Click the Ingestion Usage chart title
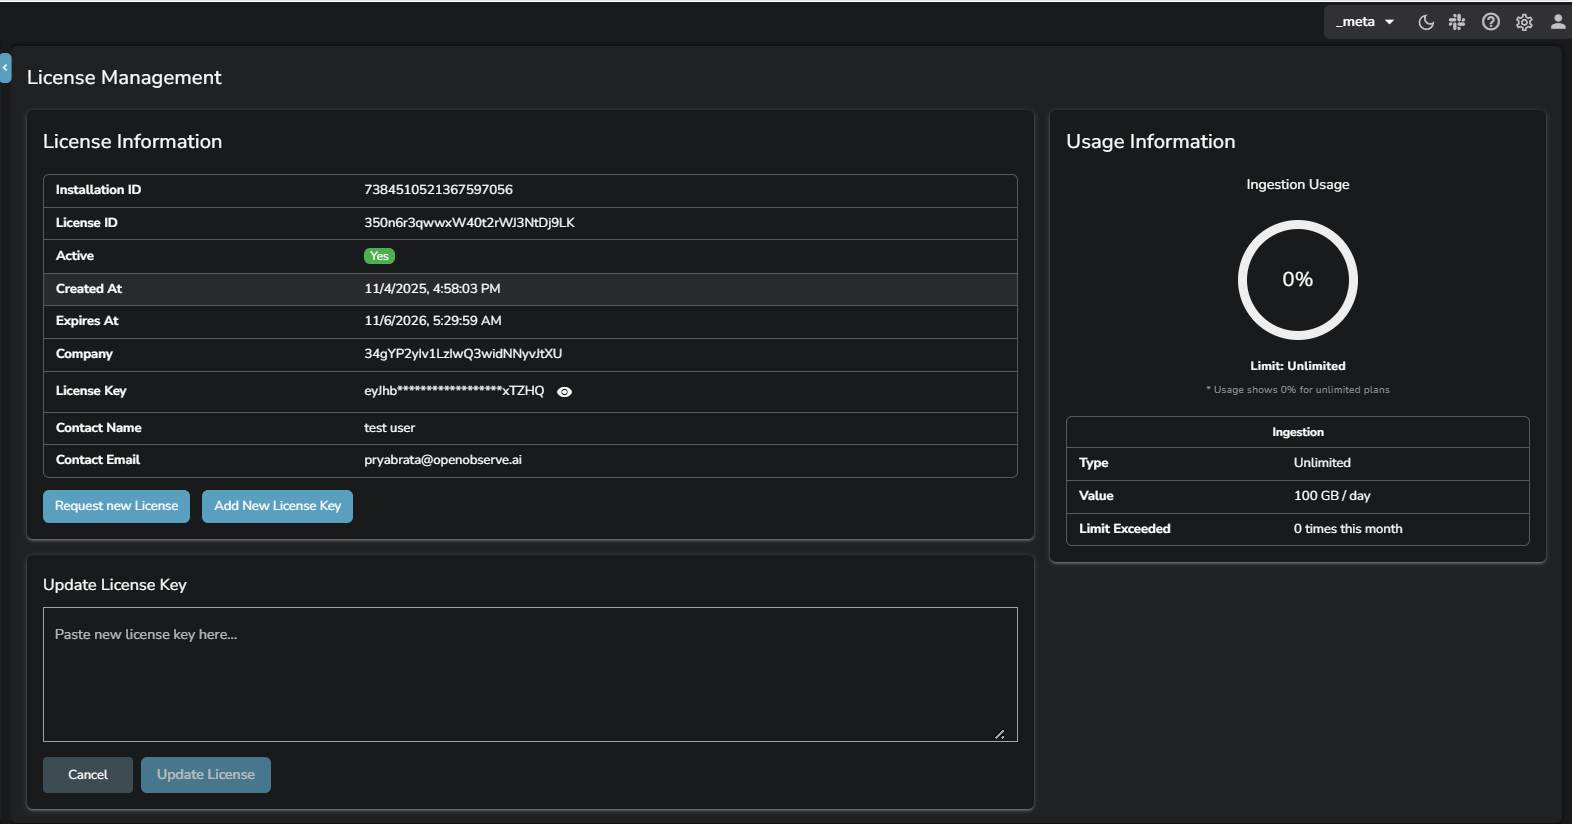Viewport: 1572px width, 824px height. (1298, 185)
